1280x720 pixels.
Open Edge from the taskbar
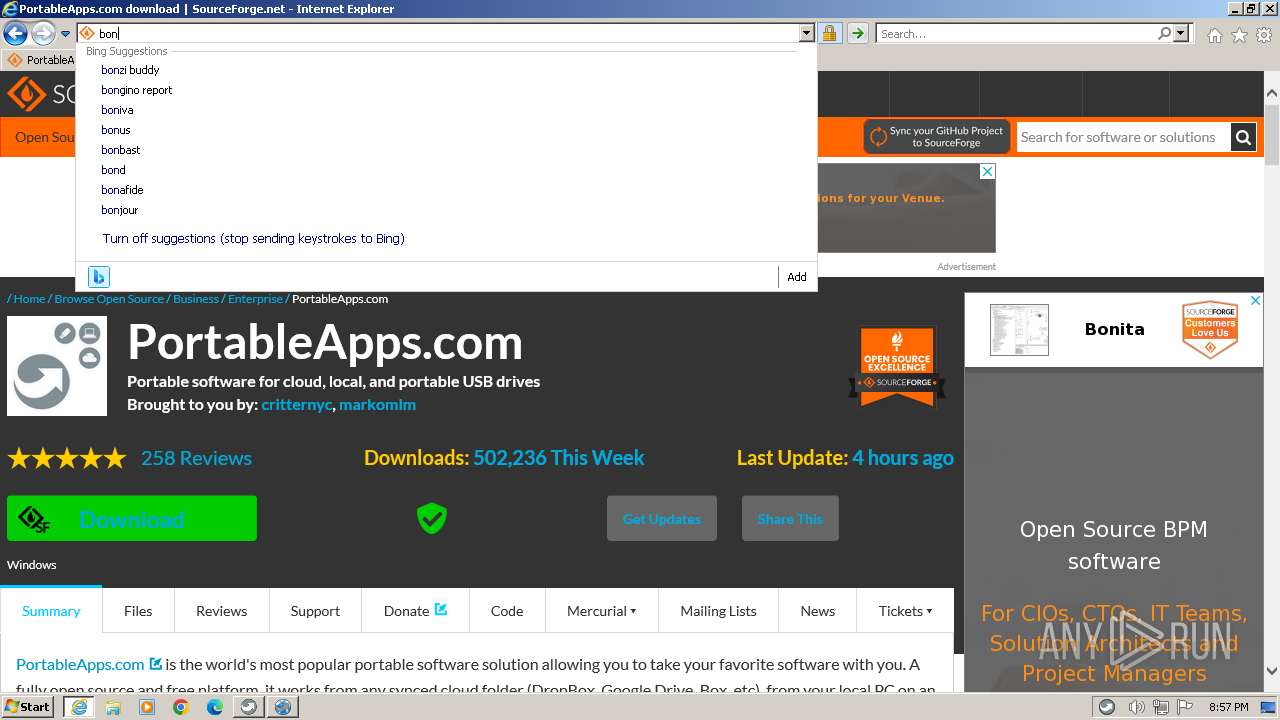coord(215,707)
